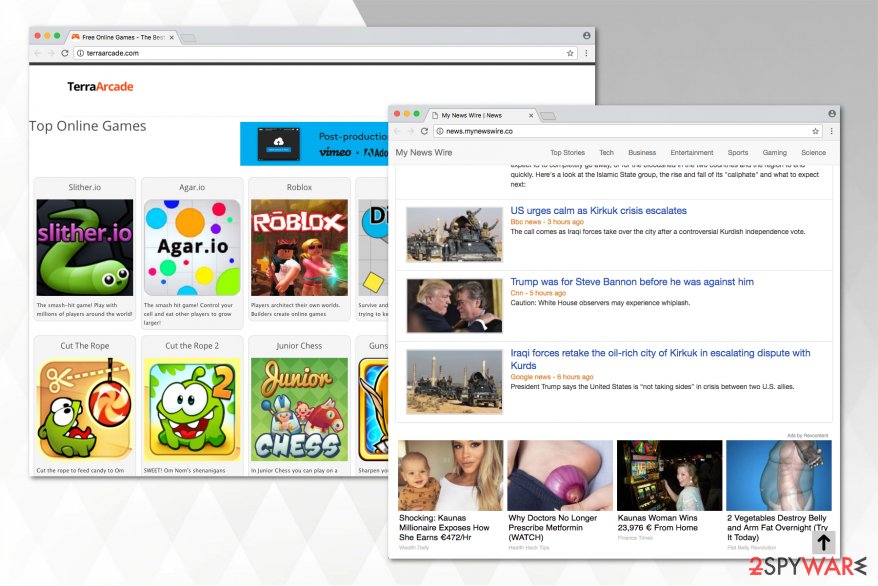Click the TerraArcade logo
878x586 pixels.
[x=100, y=87]
